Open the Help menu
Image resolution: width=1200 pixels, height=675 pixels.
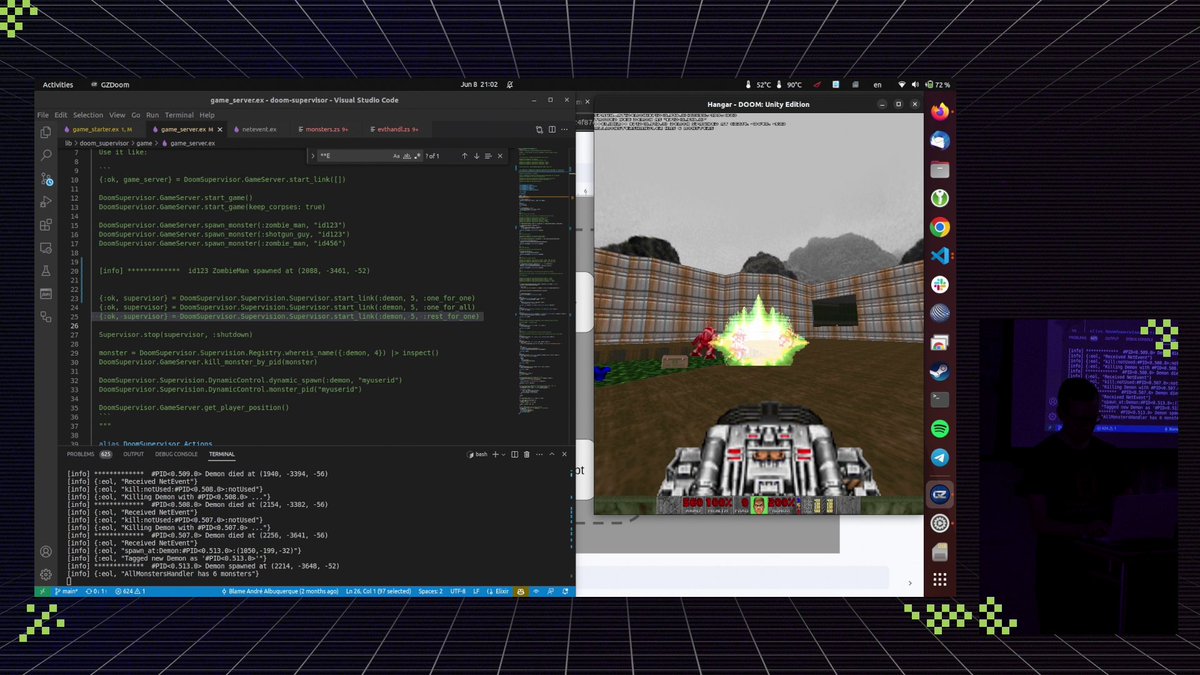[x=207, y=115]
